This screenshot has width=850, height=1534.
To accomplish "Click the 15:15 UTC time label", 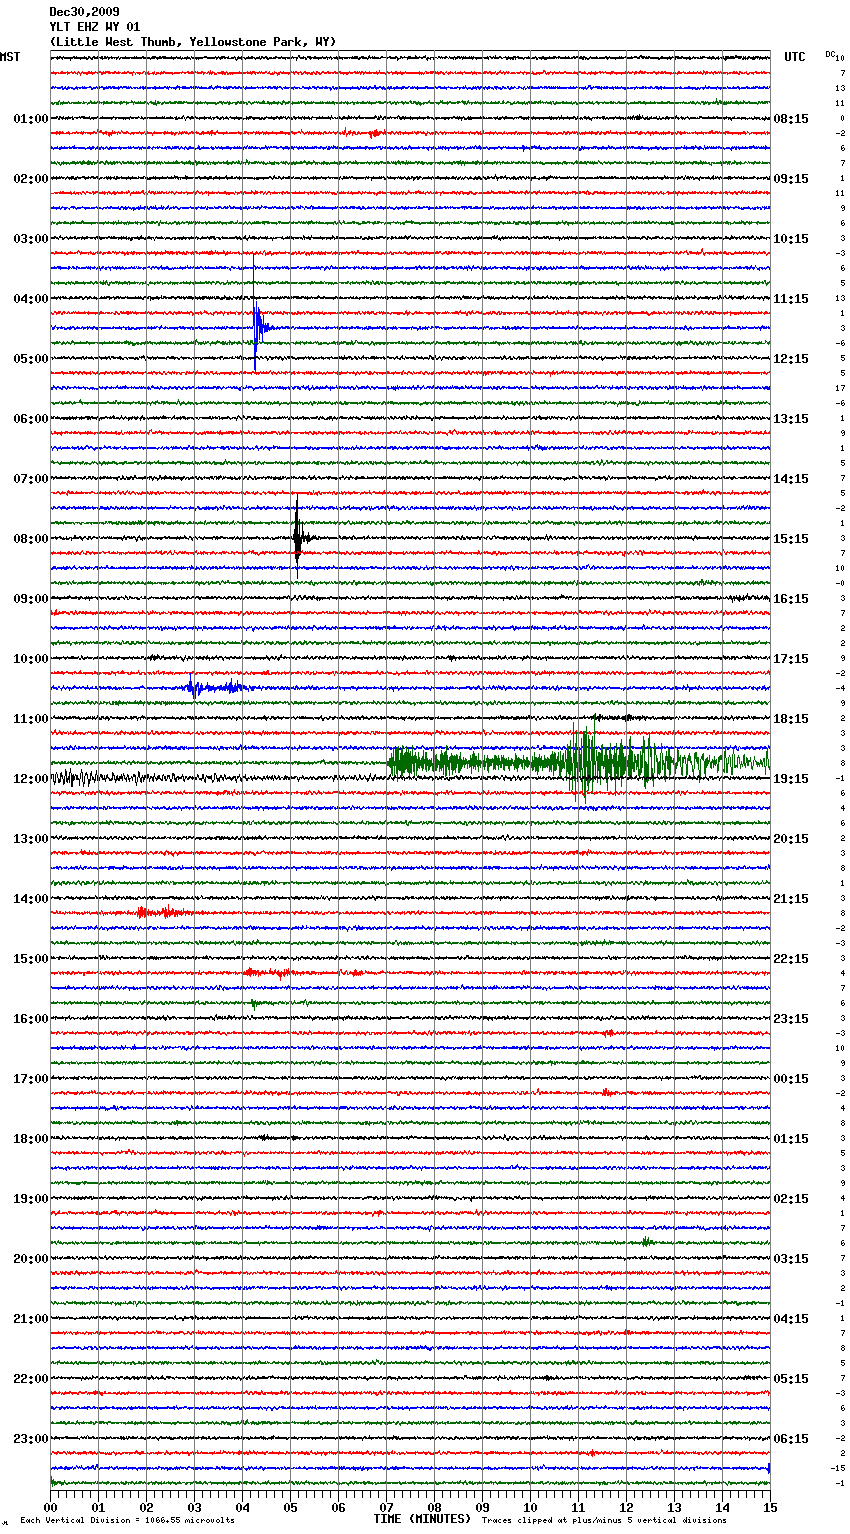I will coord(791,539).
